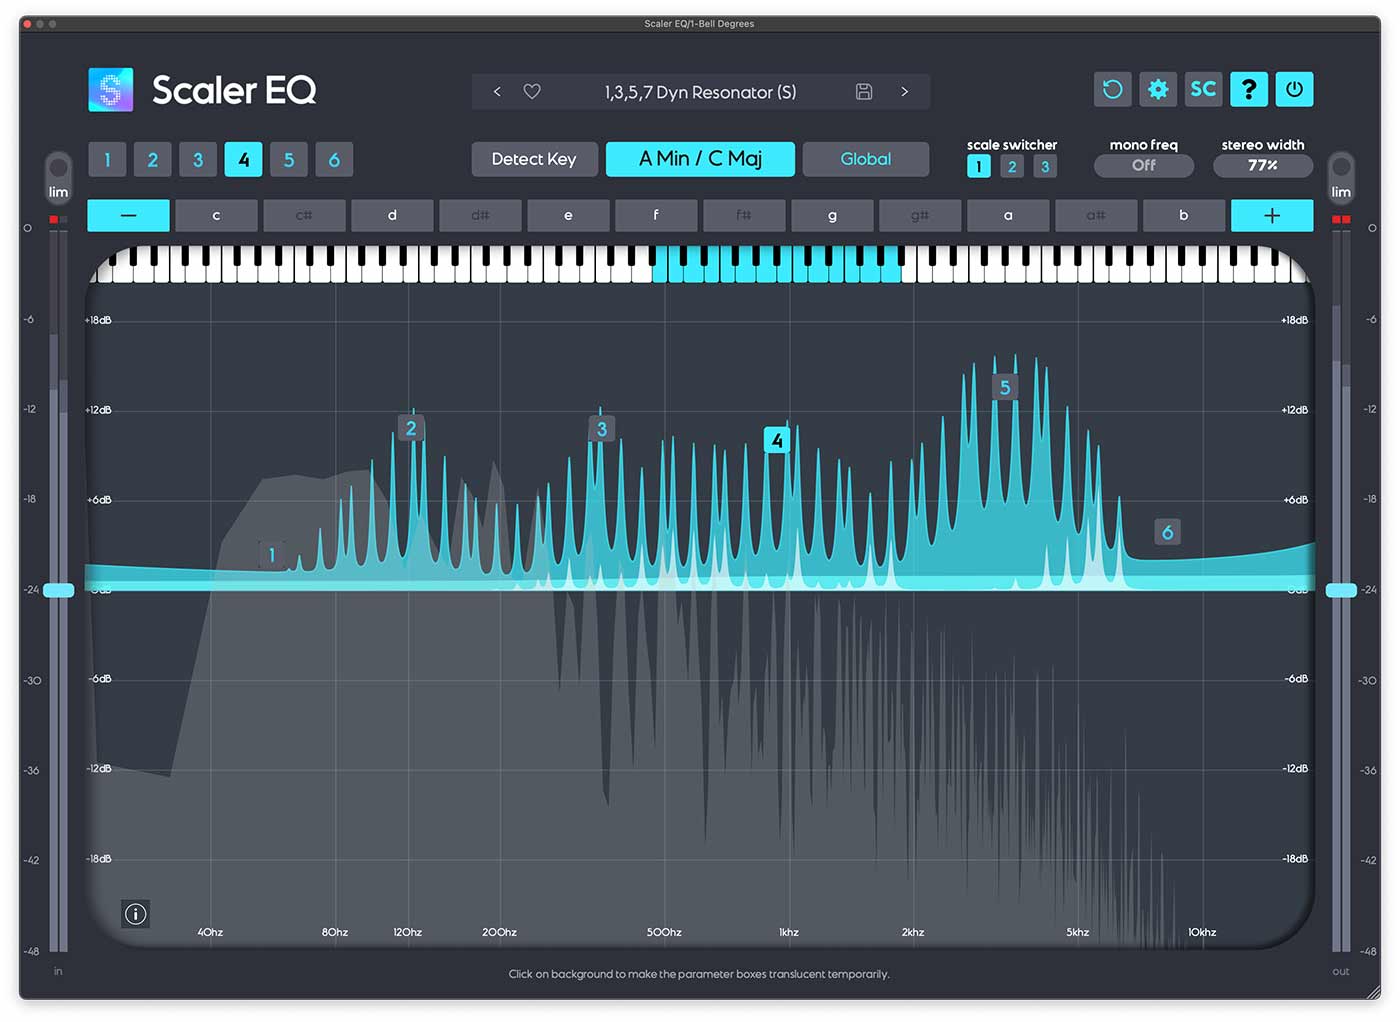This screenshot has height=1022, width=1400.
Task: Load the next preset with the right arrow
Action: click(905, 91)
